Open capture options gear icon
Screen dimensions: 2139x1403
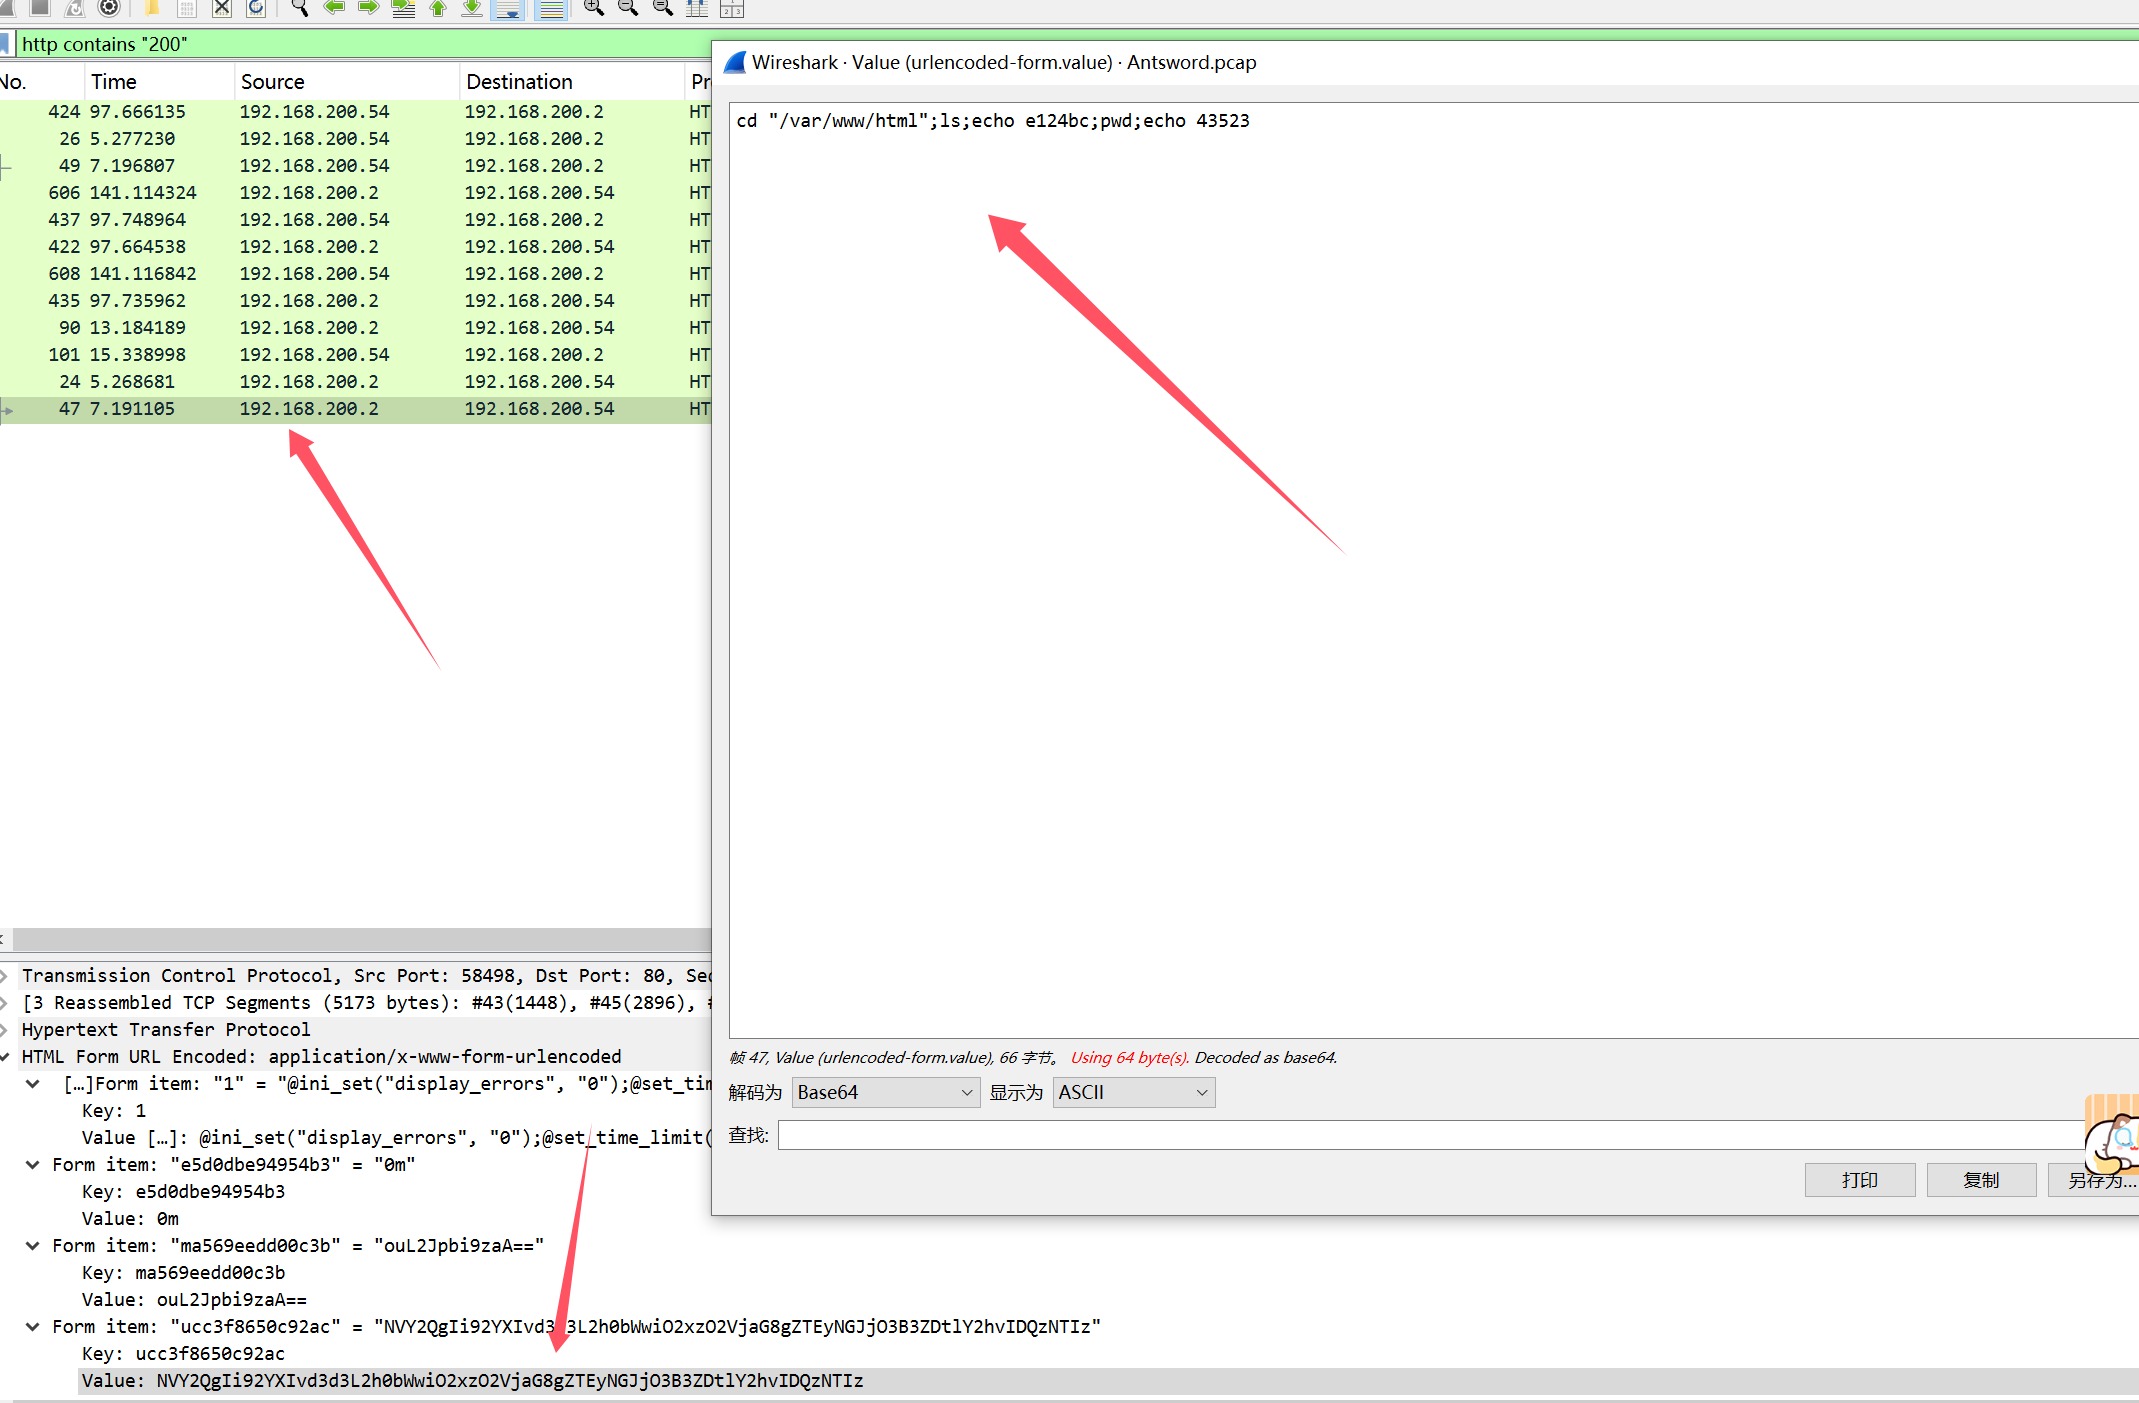point(109,8)
